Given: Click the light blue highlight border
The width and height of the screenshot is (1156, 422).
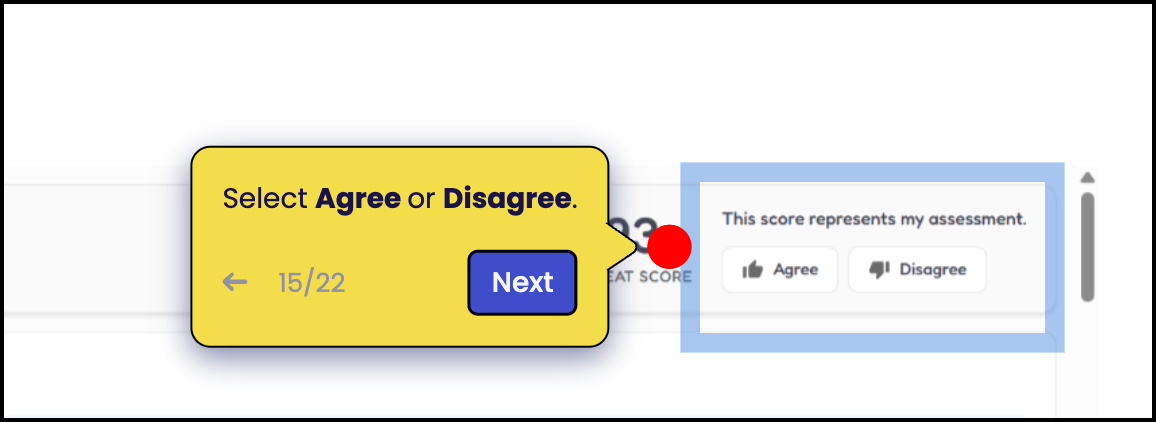Looking at the screenshot, I should point(871,342).
